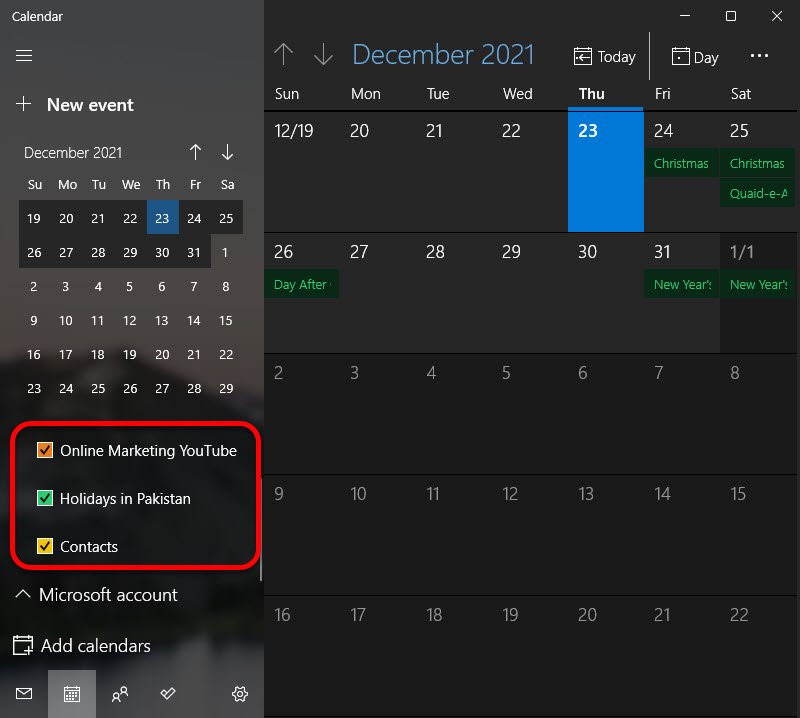
Task: Disable the Contacts calendar checkbox
Action: coord(44,546)
